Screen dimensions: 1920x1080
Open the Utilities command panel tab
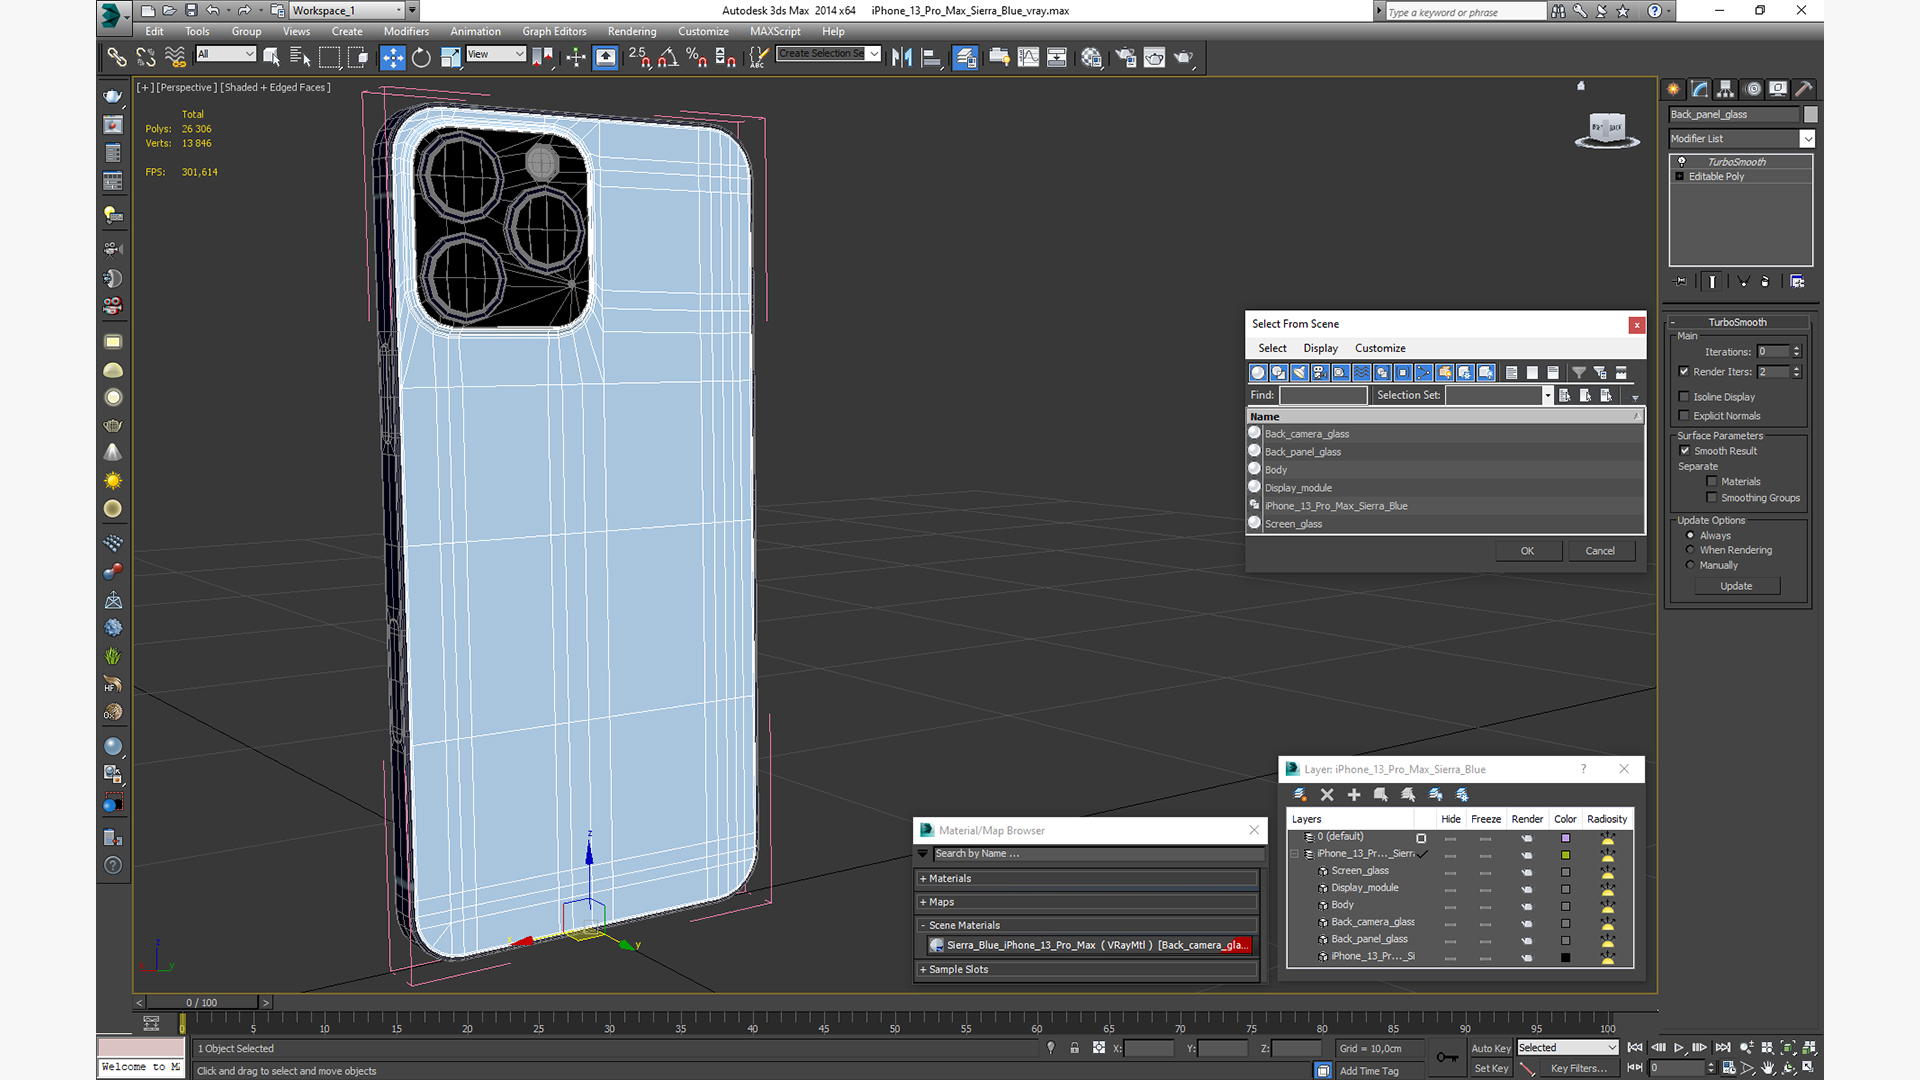click(1804, 89)
